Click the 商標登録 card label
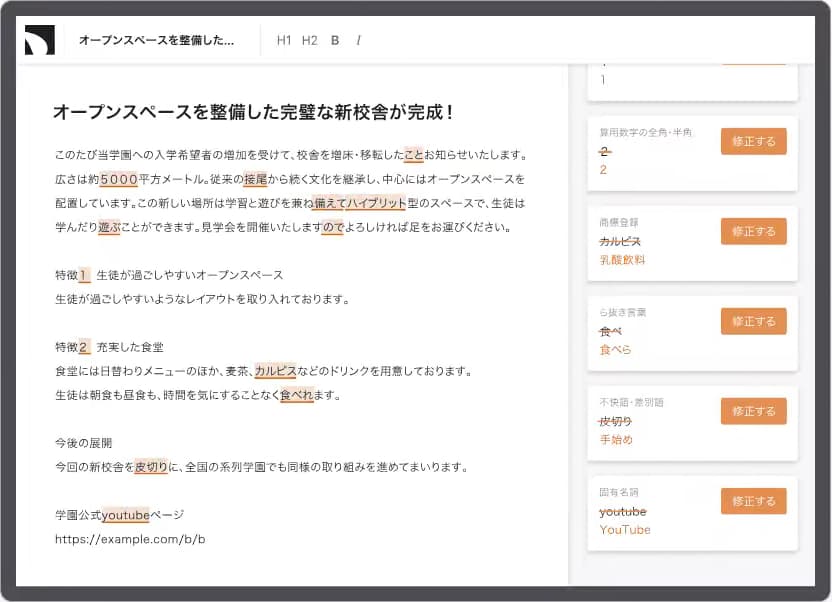Viewport: 832px width, 602px height. [619, 223]
